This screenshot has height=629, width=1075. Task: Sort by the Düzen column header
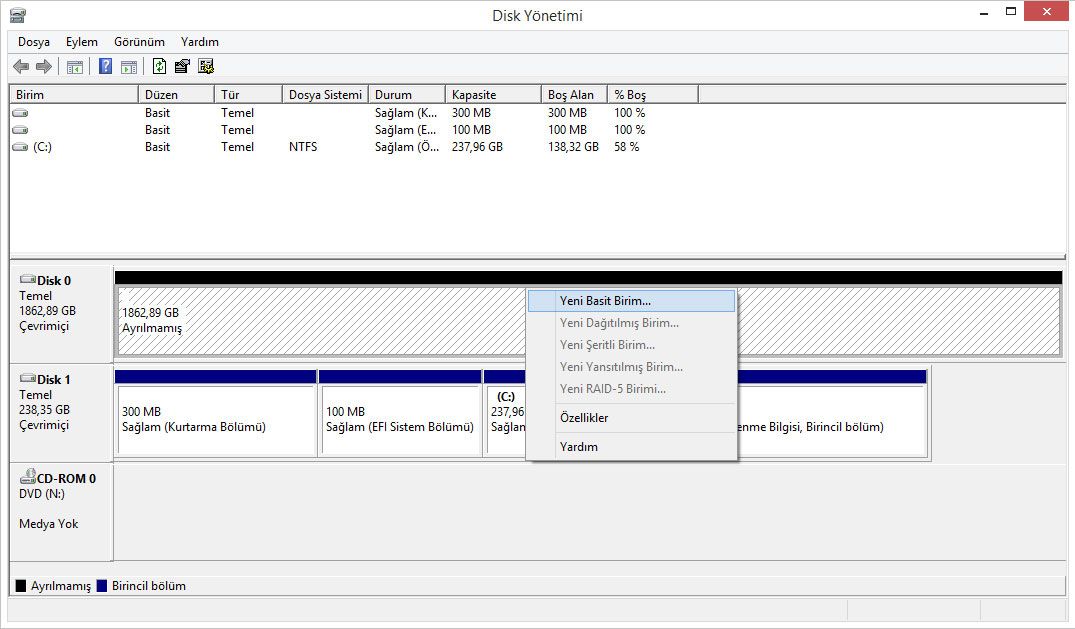[x=176, y=95]
